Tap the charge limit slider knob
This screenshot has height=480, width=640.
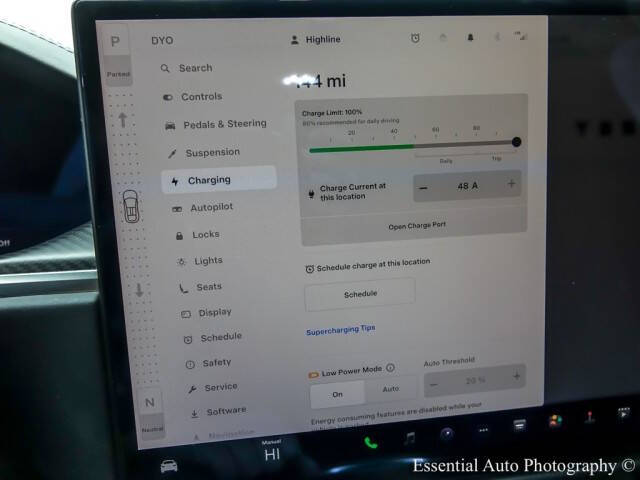[x=516, y=142]
